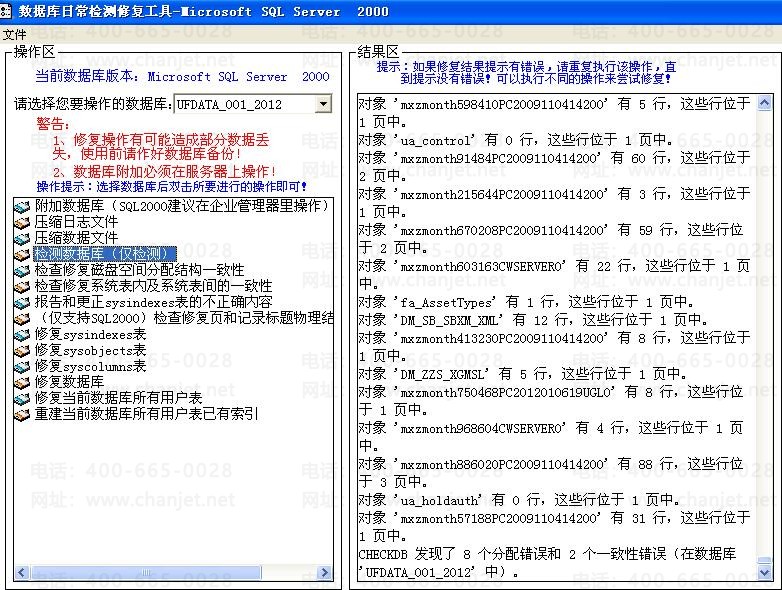The height and width of the screenshot is (590, 782).
Task: Click the 'DM_ZZS_XGMSL' result line
Action: (523, 374)
